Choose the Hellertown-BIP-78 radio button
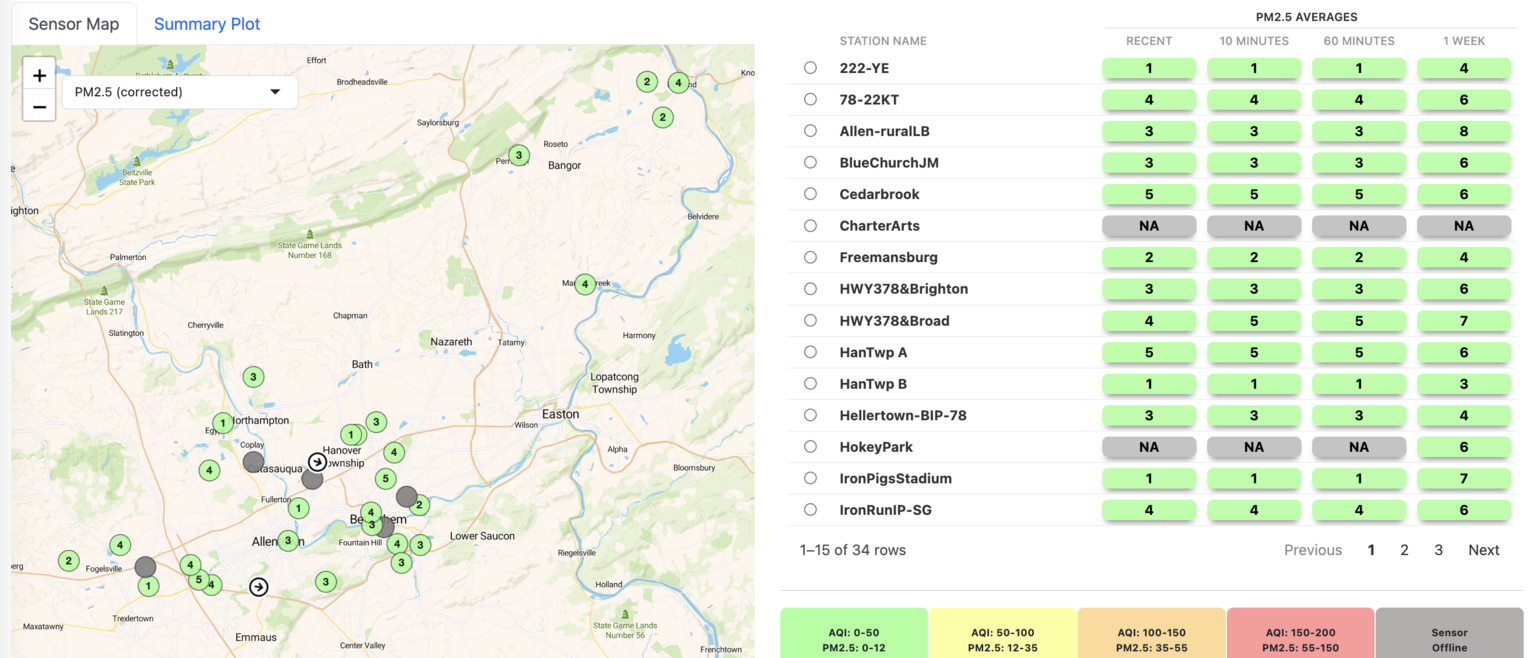Viewport: 1536px width, 658px height. coord(810,415)
